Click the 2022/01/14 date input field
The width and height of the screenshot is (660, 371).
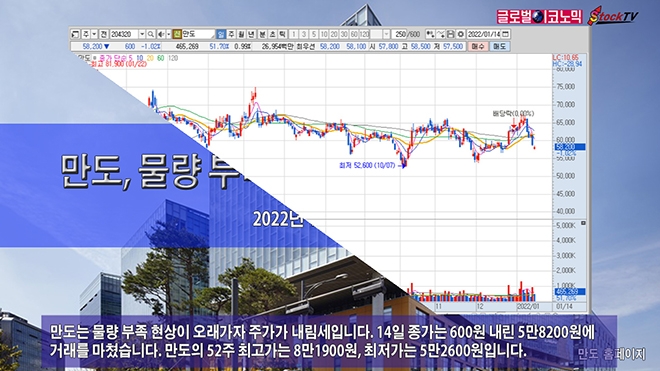pyautogui.click(x=483, y=34)
